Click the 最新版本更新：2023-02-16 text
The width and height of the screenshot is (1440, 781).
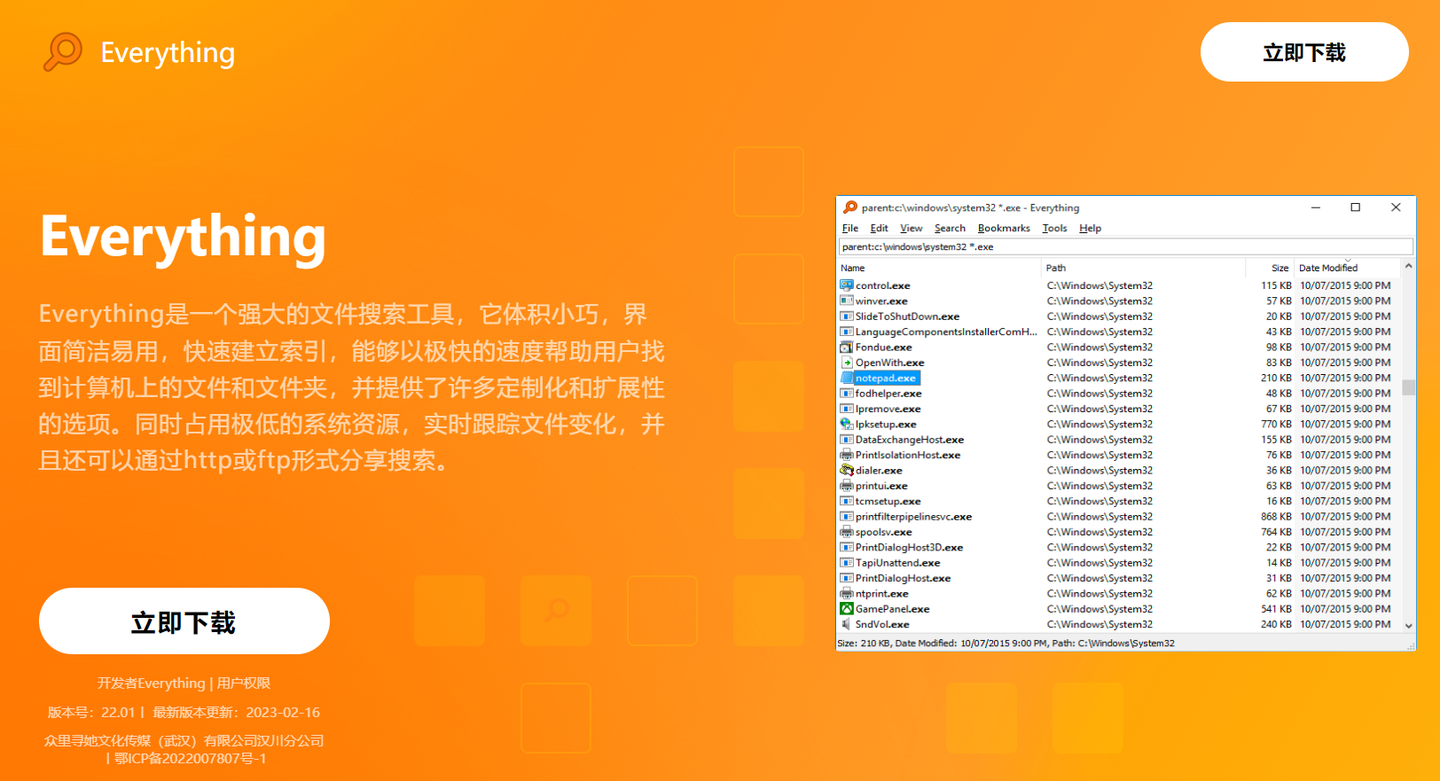coord(236,712)
